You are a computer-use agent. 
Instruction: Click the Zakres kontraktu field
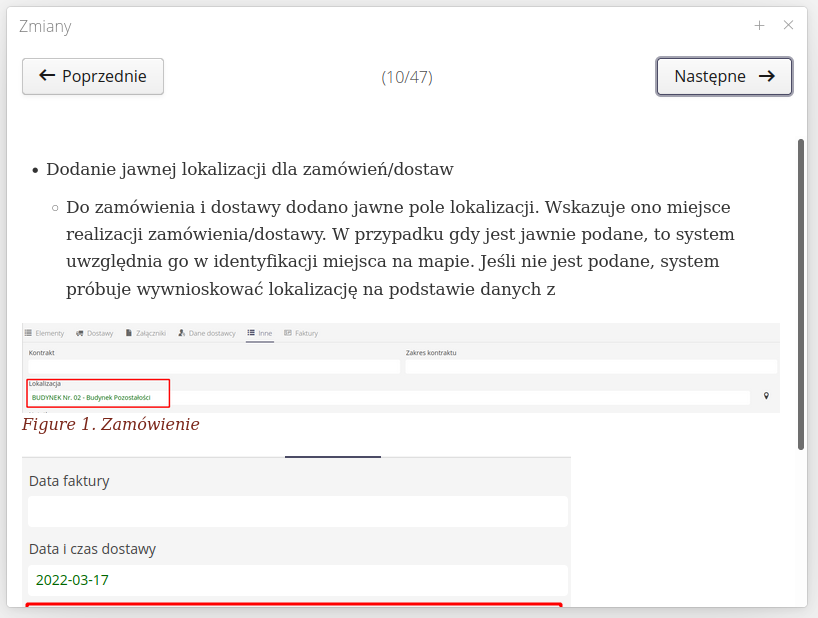pos(590,367)
